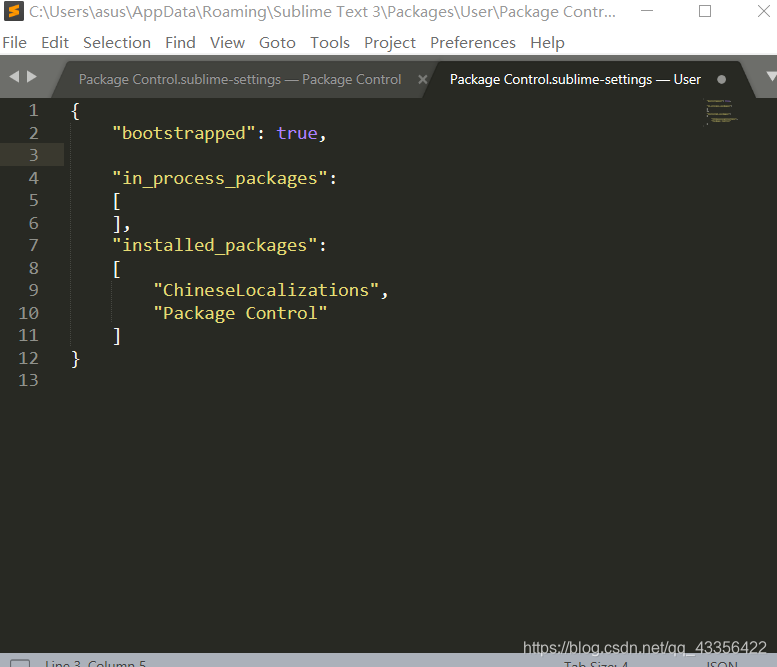Click the Tab Size indicator in status bar

pyautogui.click(x=596, y=664)
